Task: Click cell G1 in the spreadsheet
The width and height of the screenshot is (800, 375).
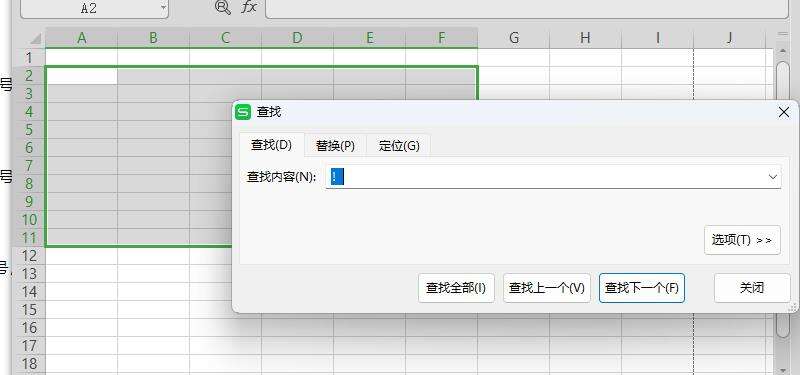Action: tap(514, 57)
